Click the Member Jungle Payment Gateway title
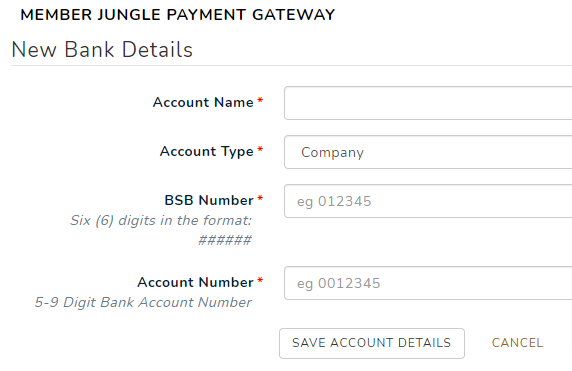 coord(177,15)
